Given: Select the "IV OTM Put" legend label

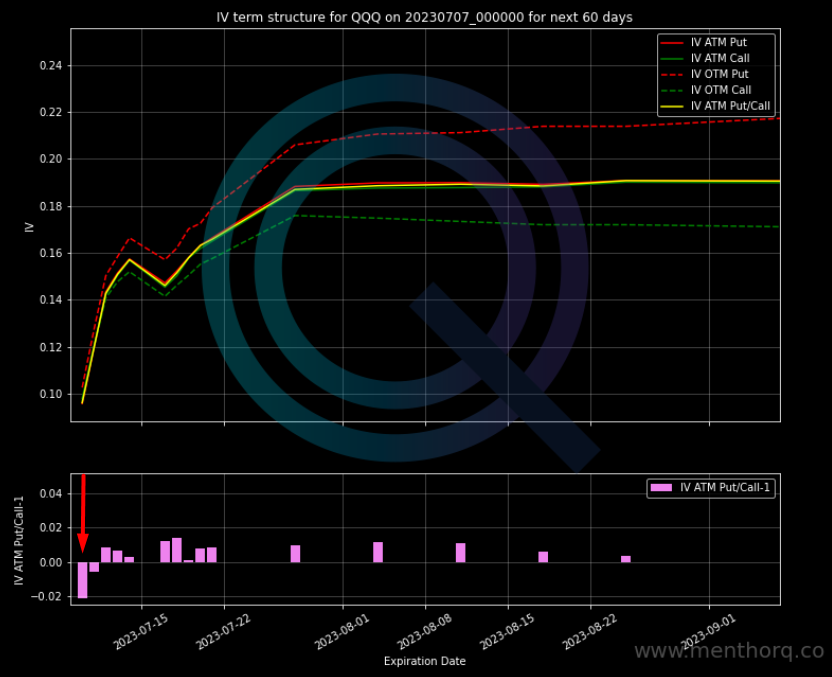Looking at the screenshot, I should pos(720,74).
